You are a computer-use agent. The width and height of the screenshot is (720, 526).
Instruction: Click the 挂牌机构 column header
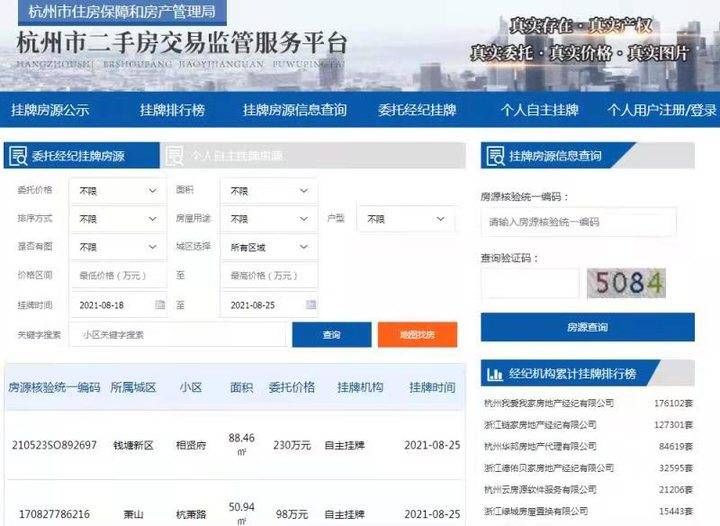pos(360,388)
